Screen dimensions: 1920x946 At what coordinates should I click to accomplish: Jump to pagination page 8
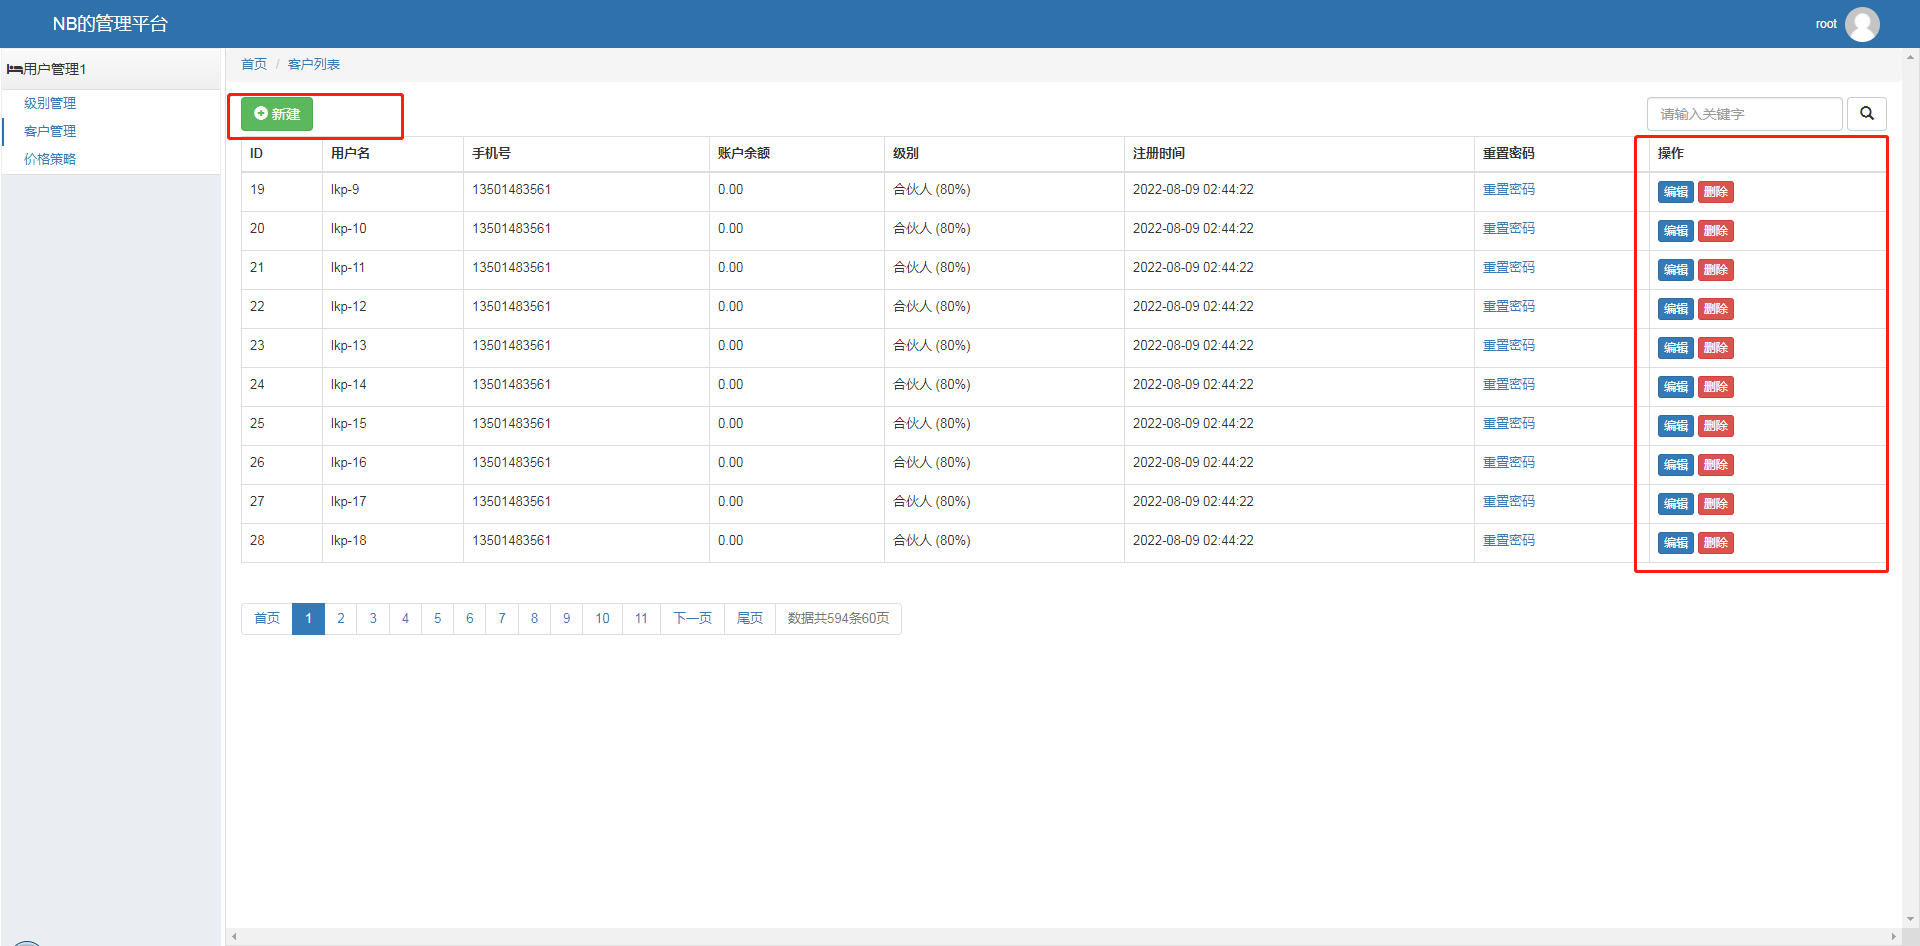point(534,618)
